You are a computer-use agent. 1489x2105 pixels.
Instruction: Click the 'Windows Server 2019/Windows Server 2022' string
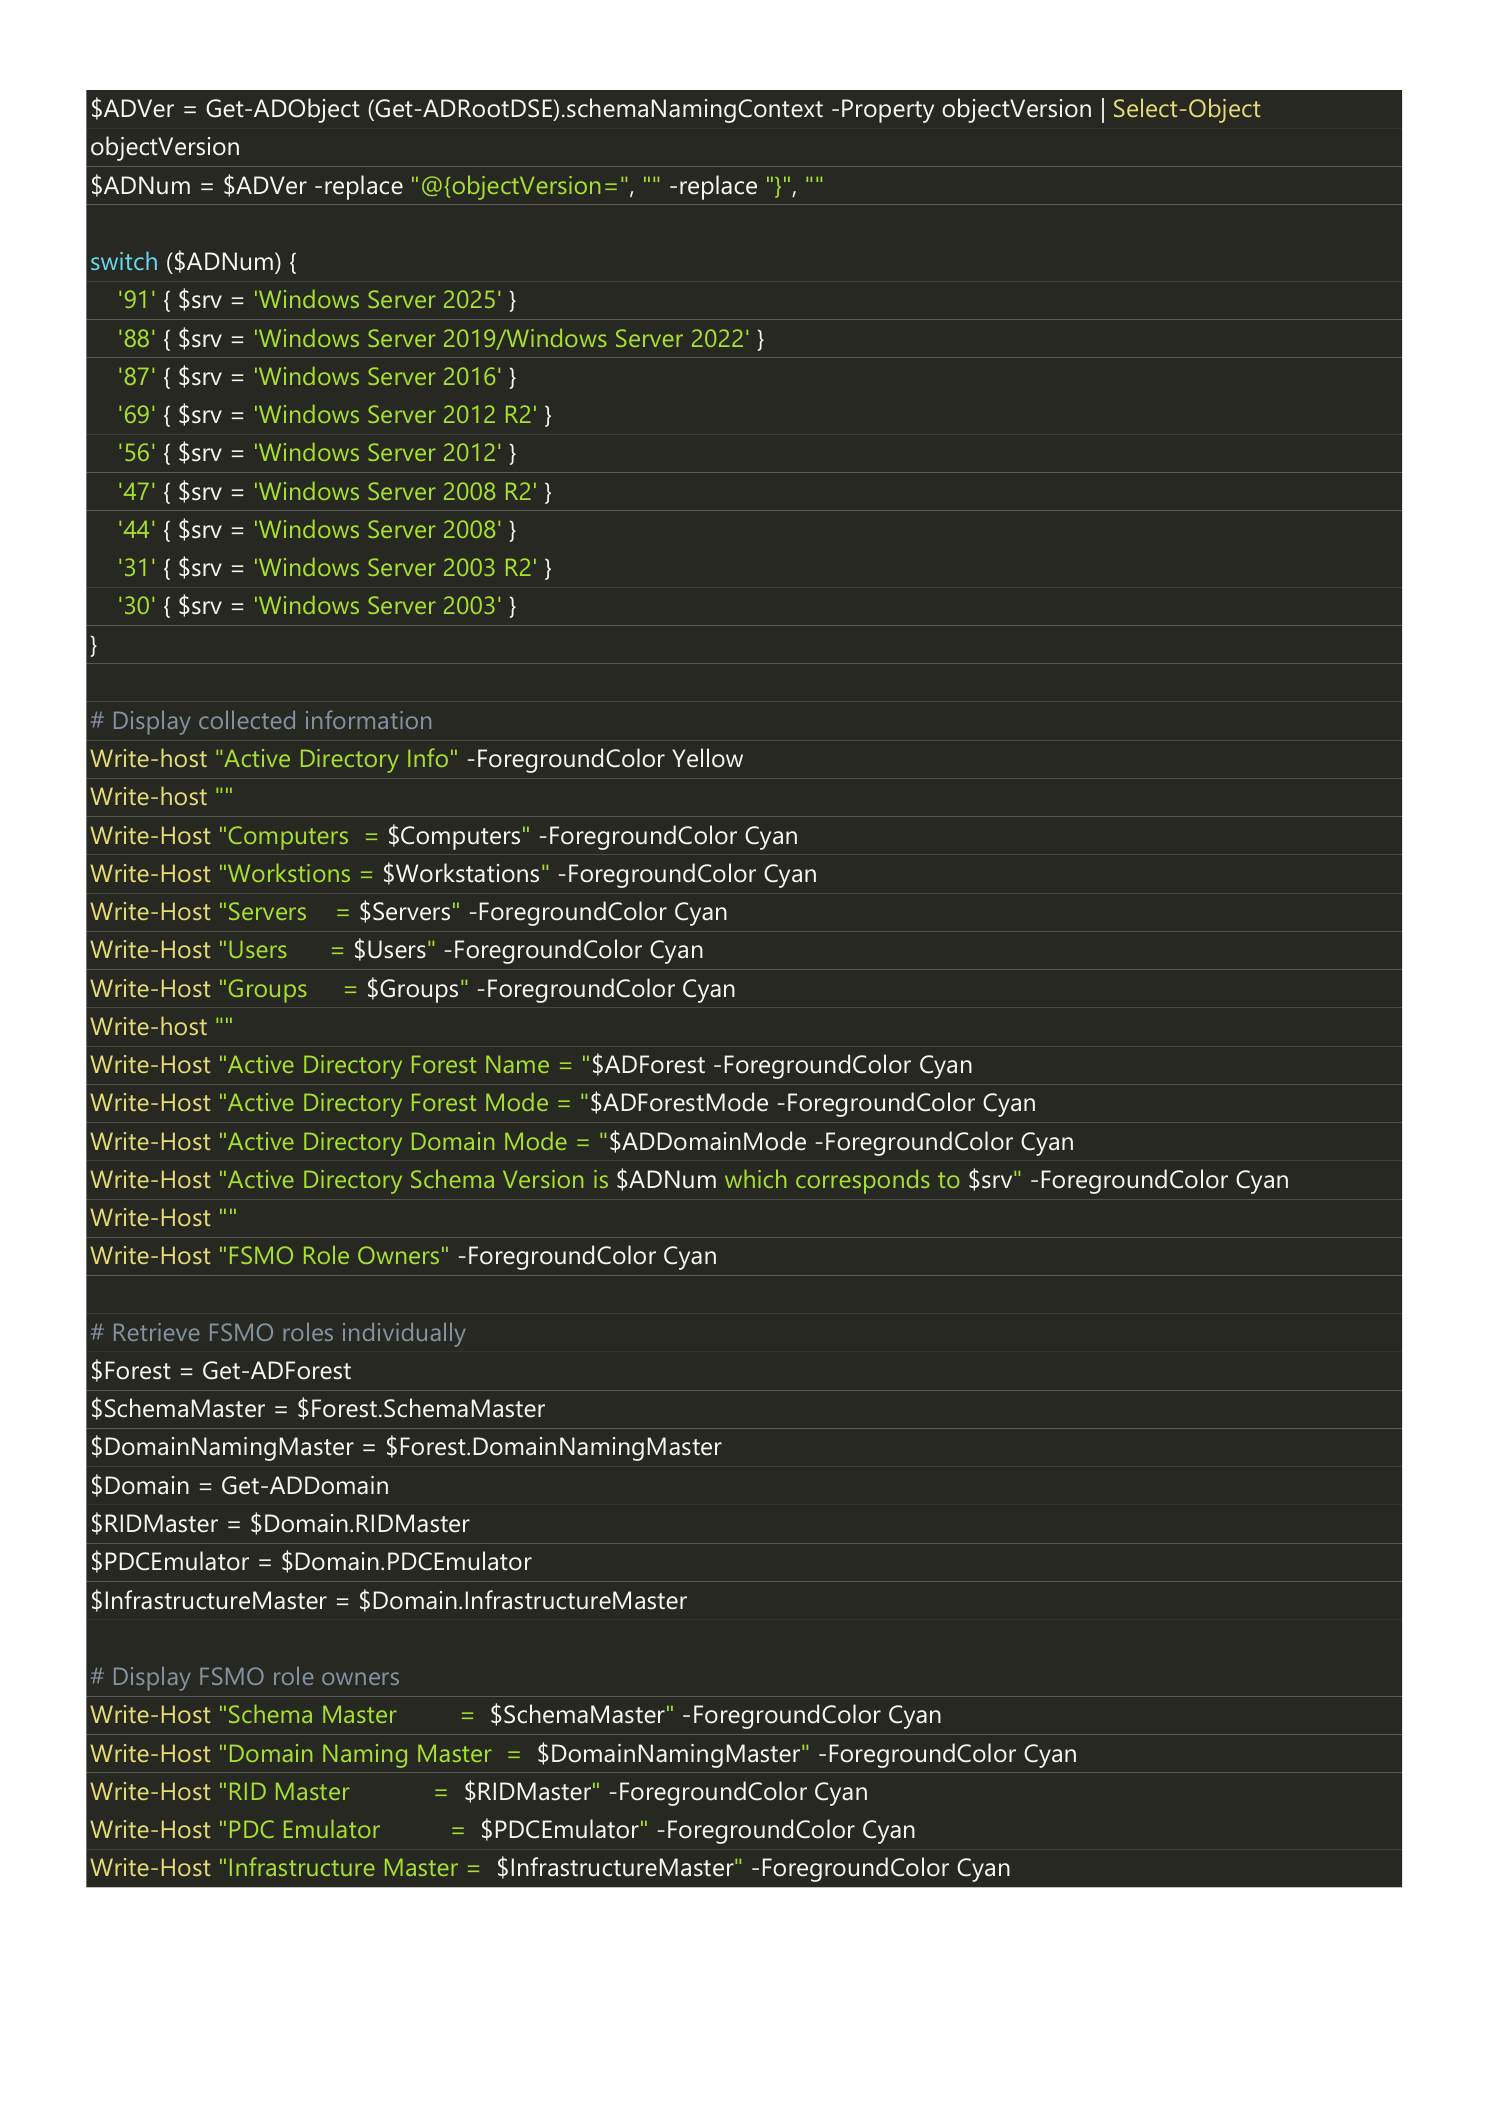[x=501, y=339]
